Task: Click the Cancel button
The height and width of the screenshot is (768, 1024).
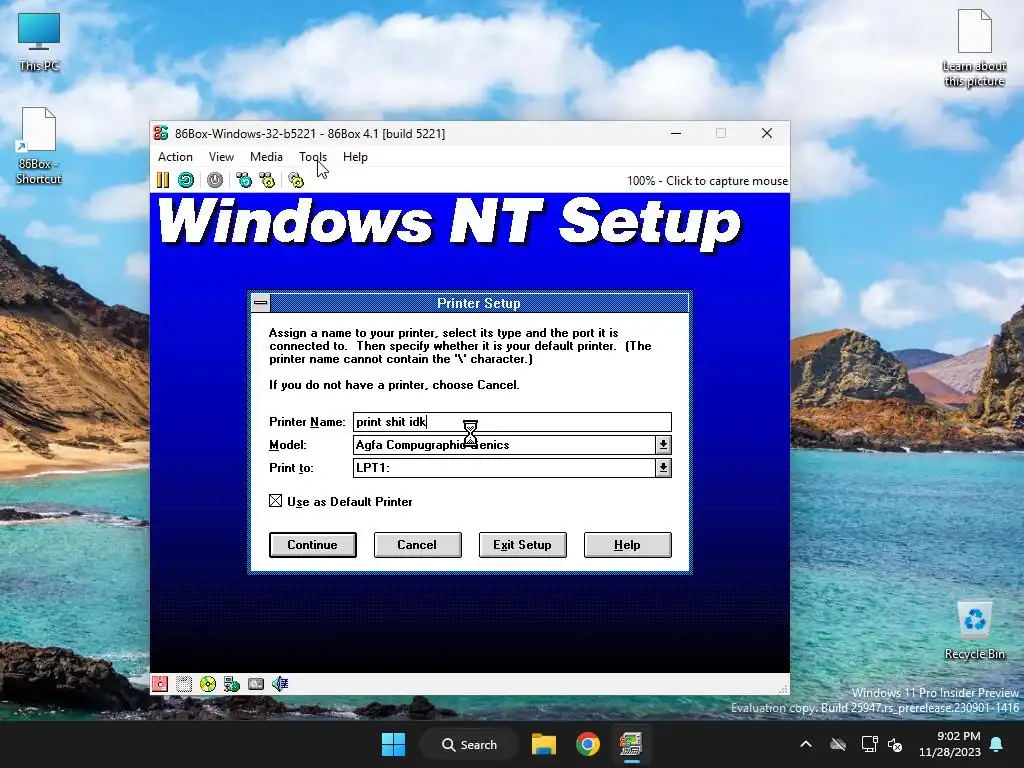Action: coord(417,545)
